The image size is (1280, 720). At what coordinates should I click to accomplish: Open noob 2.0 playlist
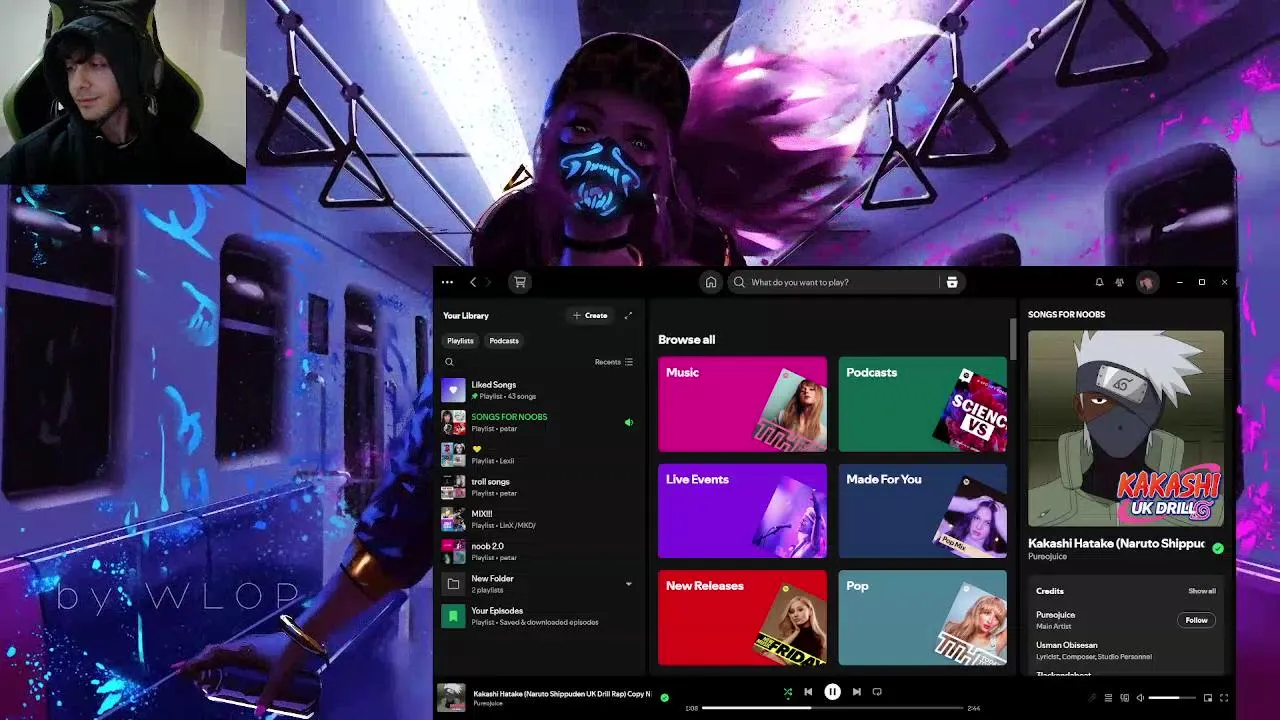(x=538, y=551)
